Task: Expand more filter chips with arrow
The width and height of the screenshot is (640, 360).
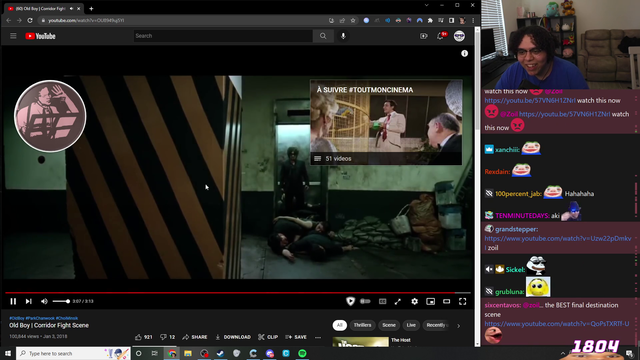Action: tap(459, 326)
